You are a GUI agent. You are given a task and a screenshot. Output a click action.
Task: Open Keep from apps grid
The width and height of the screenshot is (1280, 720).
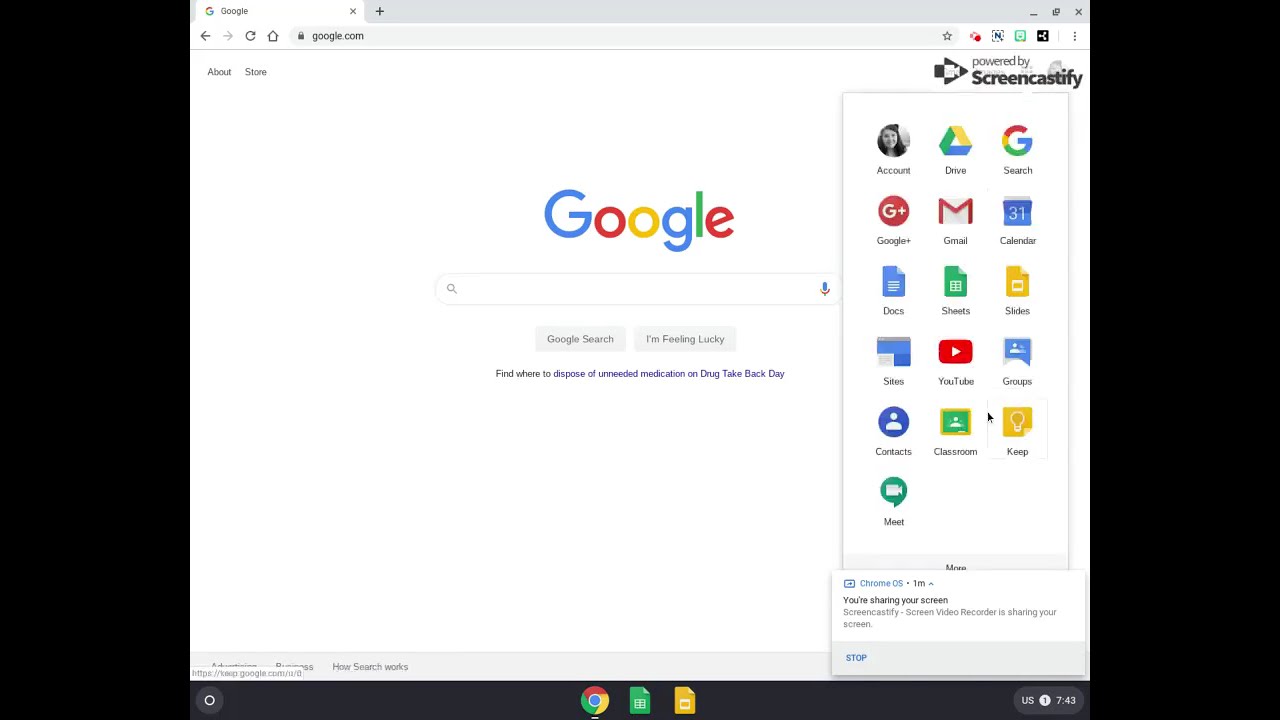coord(1017,431)
